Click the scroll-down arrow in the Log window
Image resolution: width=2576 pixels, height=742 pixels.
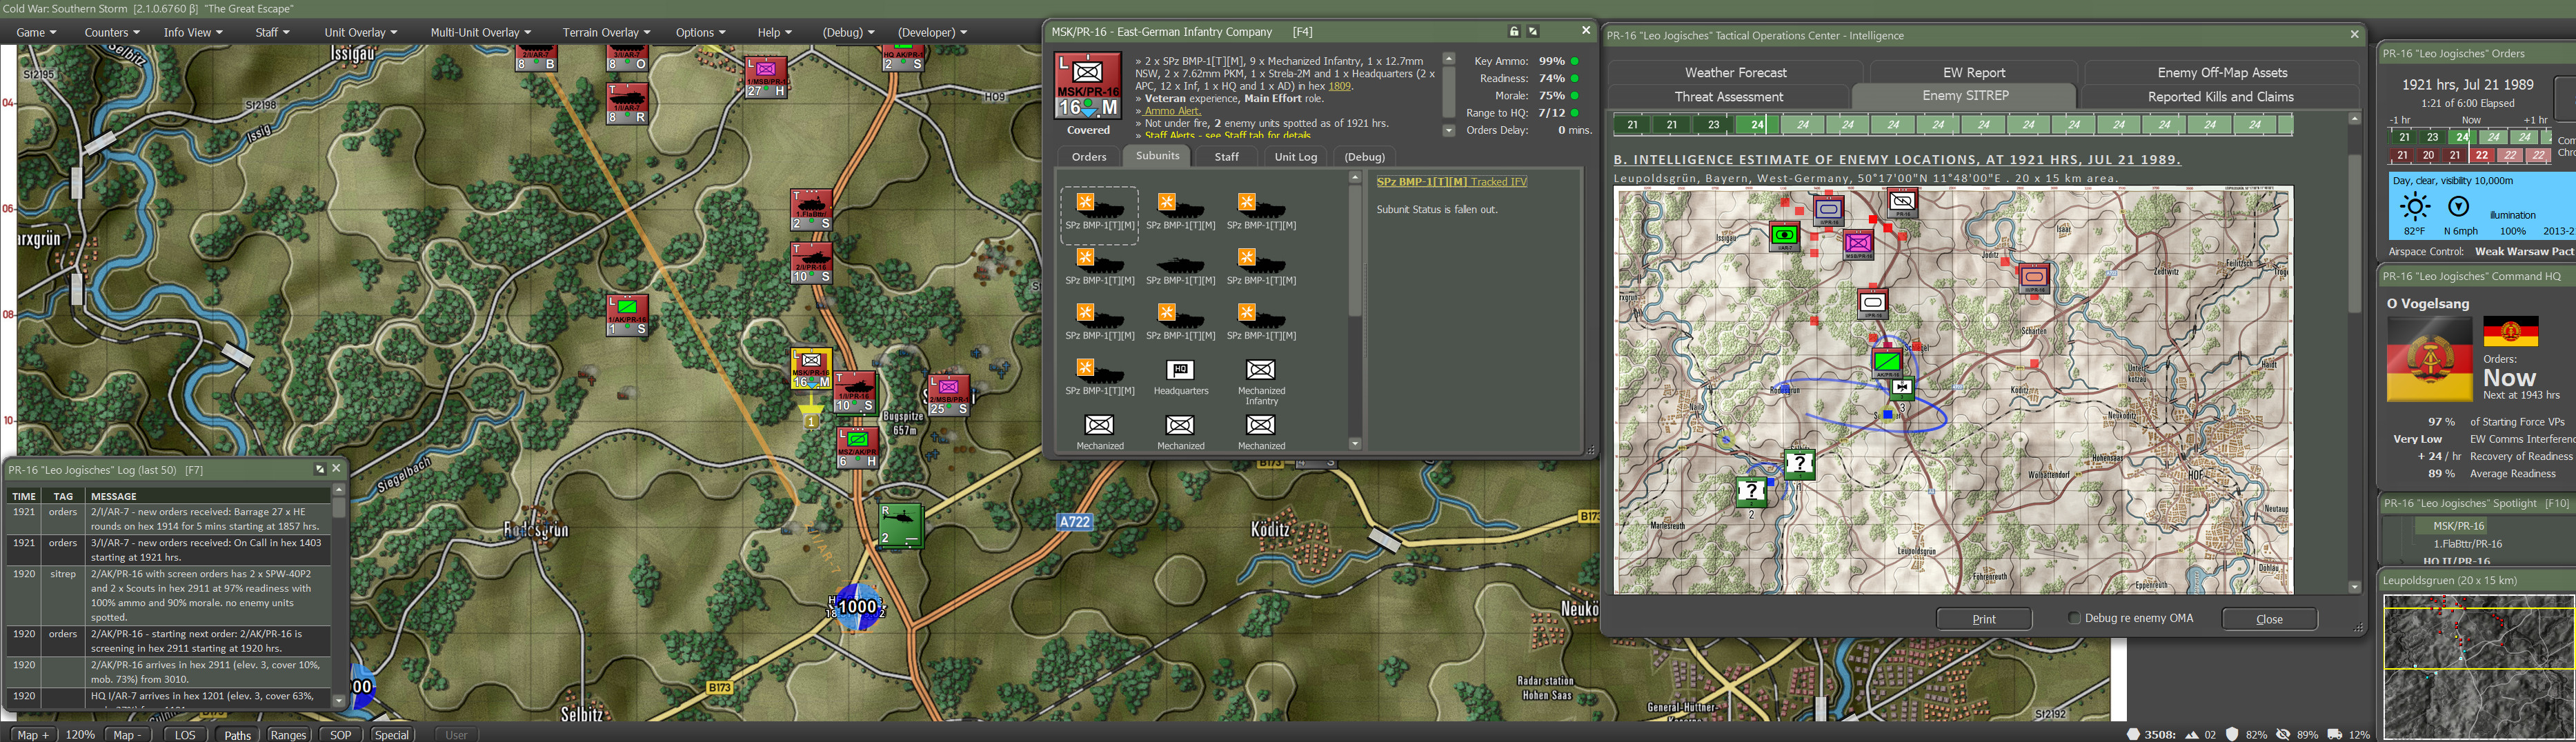coord(338,701)
